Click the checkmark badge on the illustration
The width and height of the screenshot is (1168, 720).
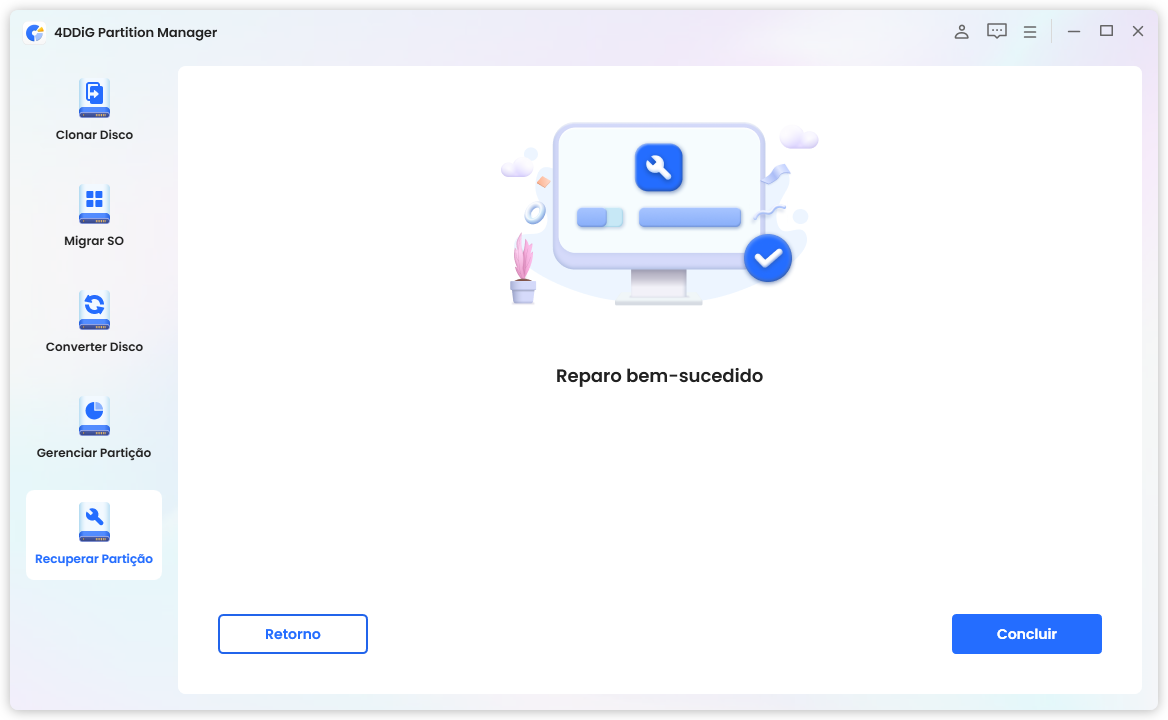[768, 258]
